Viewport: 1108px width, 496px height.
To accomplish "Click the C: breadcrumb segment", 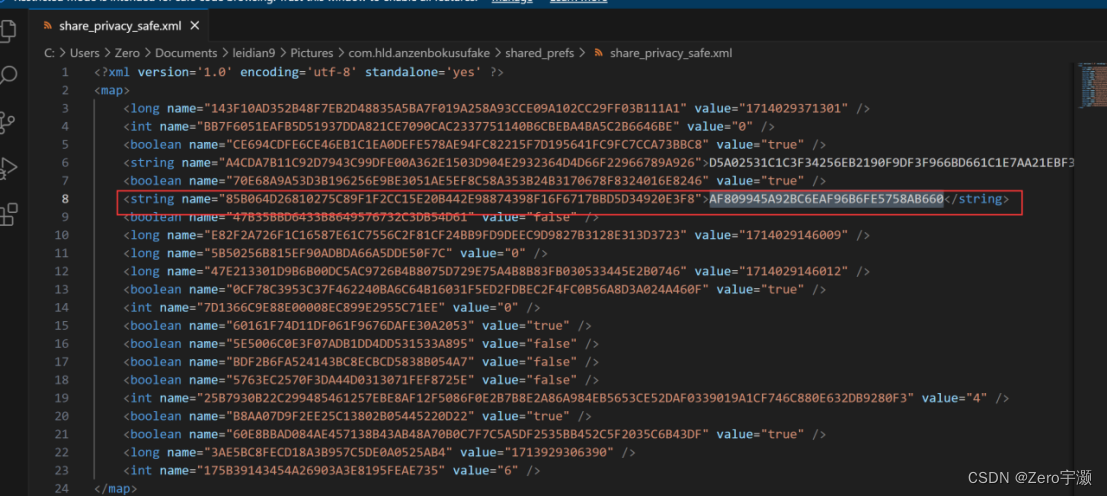I will tap(49, 53).
